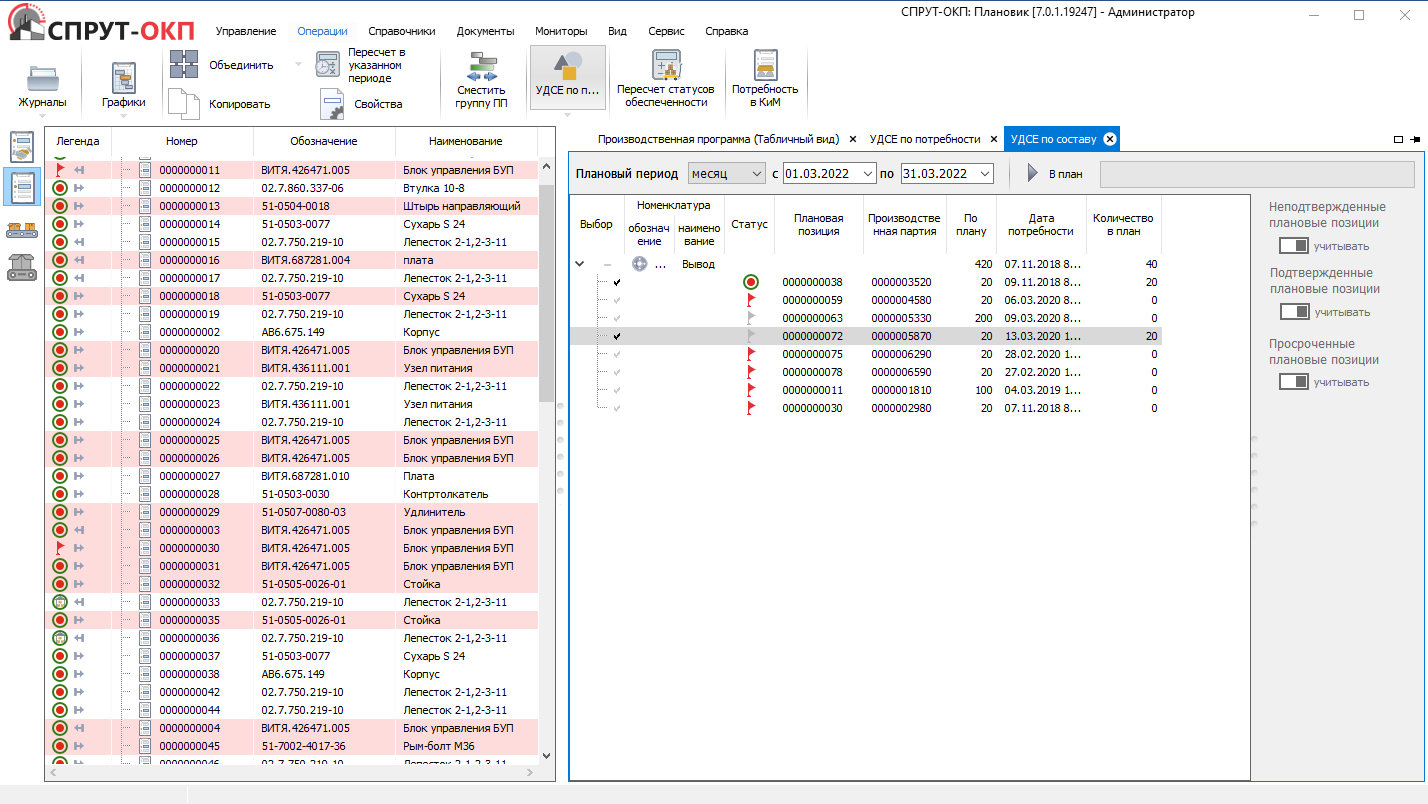This screenshot has width=1428, height=804.
Task: Toggle Неподтвержденные плановые позиции switch
Action: (1294, 246)
